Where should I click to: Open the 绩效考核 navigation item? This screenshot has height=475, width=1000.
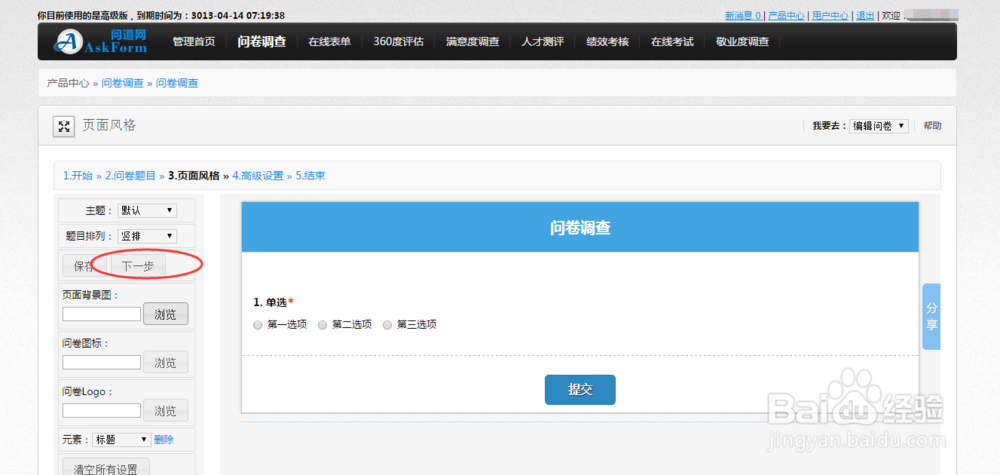608,42
